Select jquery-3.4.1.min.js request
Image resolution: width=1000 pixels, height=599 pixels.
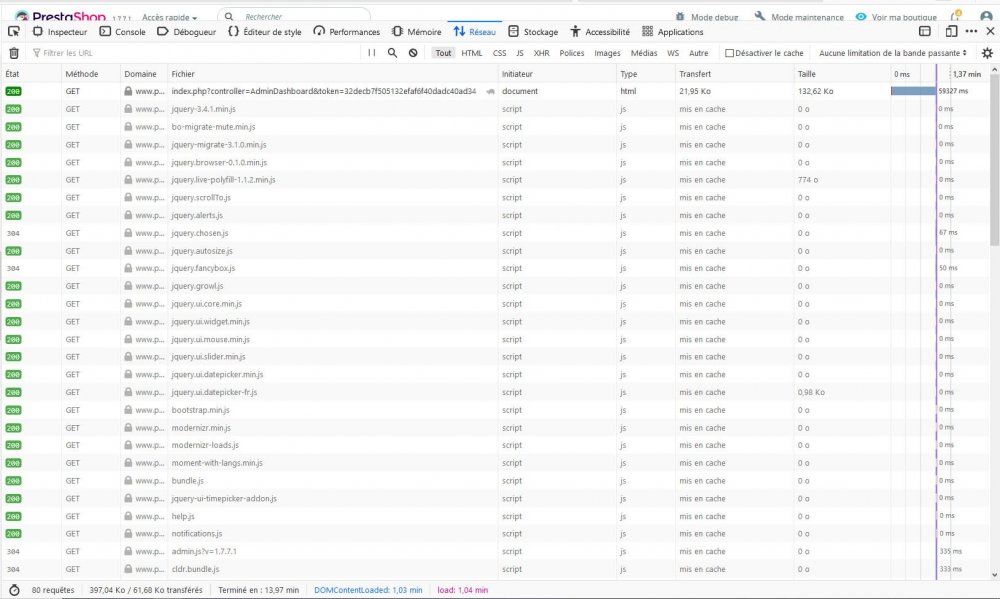tap(495, 109)
